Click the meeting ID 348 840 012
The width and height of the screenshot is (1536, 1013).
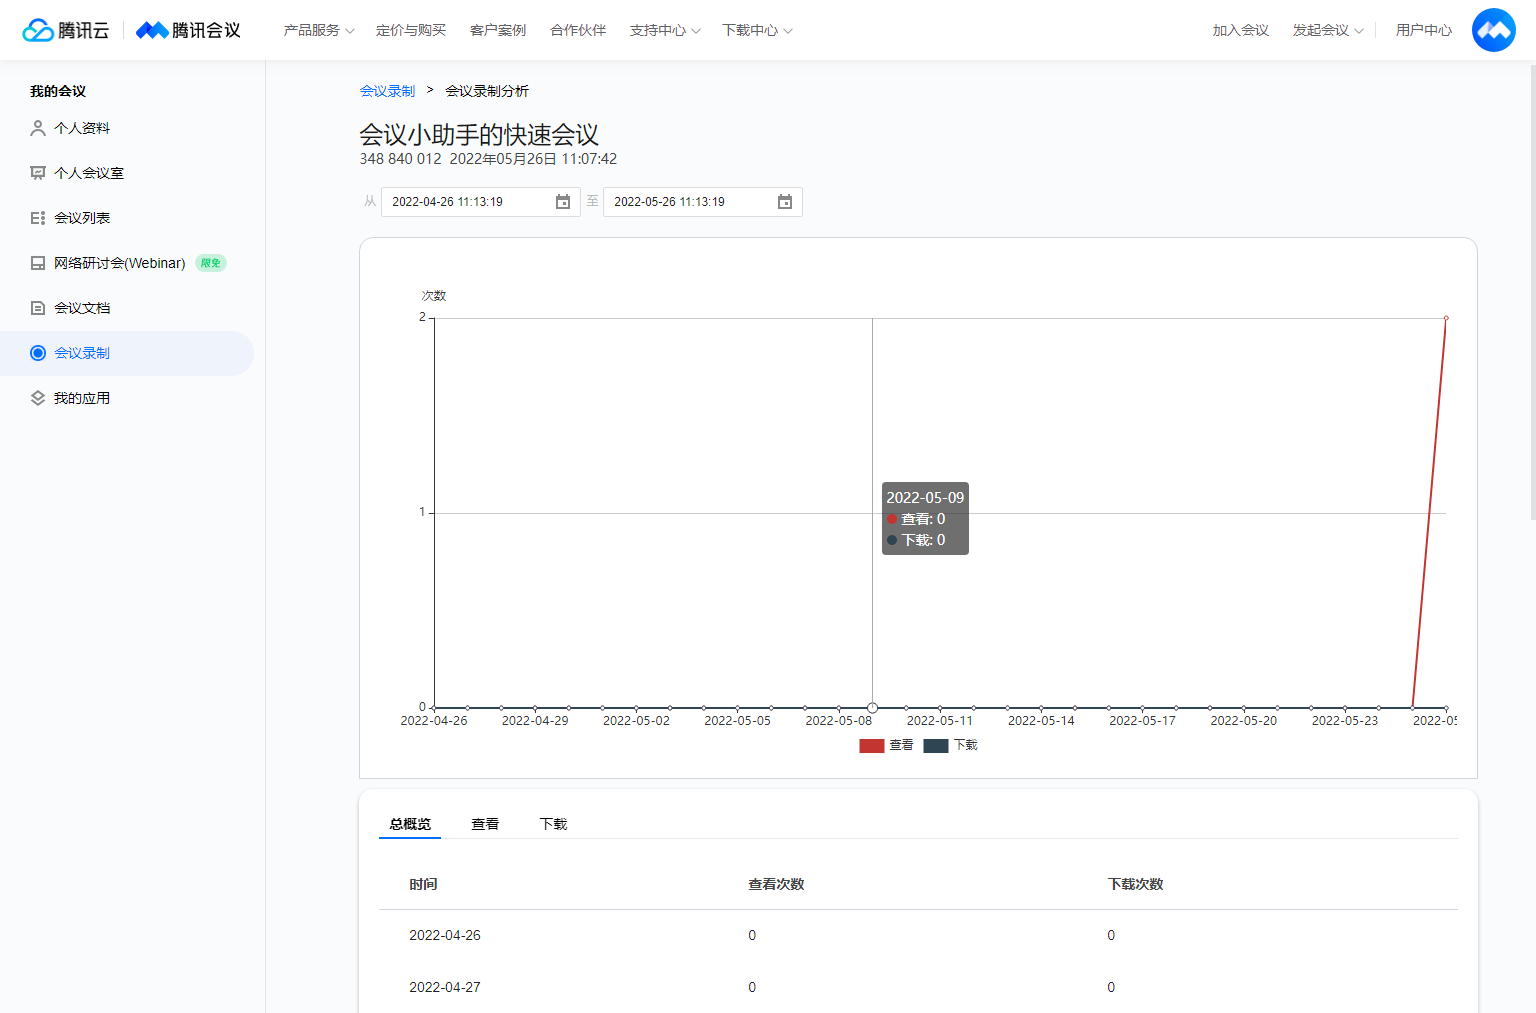point(400,159)
